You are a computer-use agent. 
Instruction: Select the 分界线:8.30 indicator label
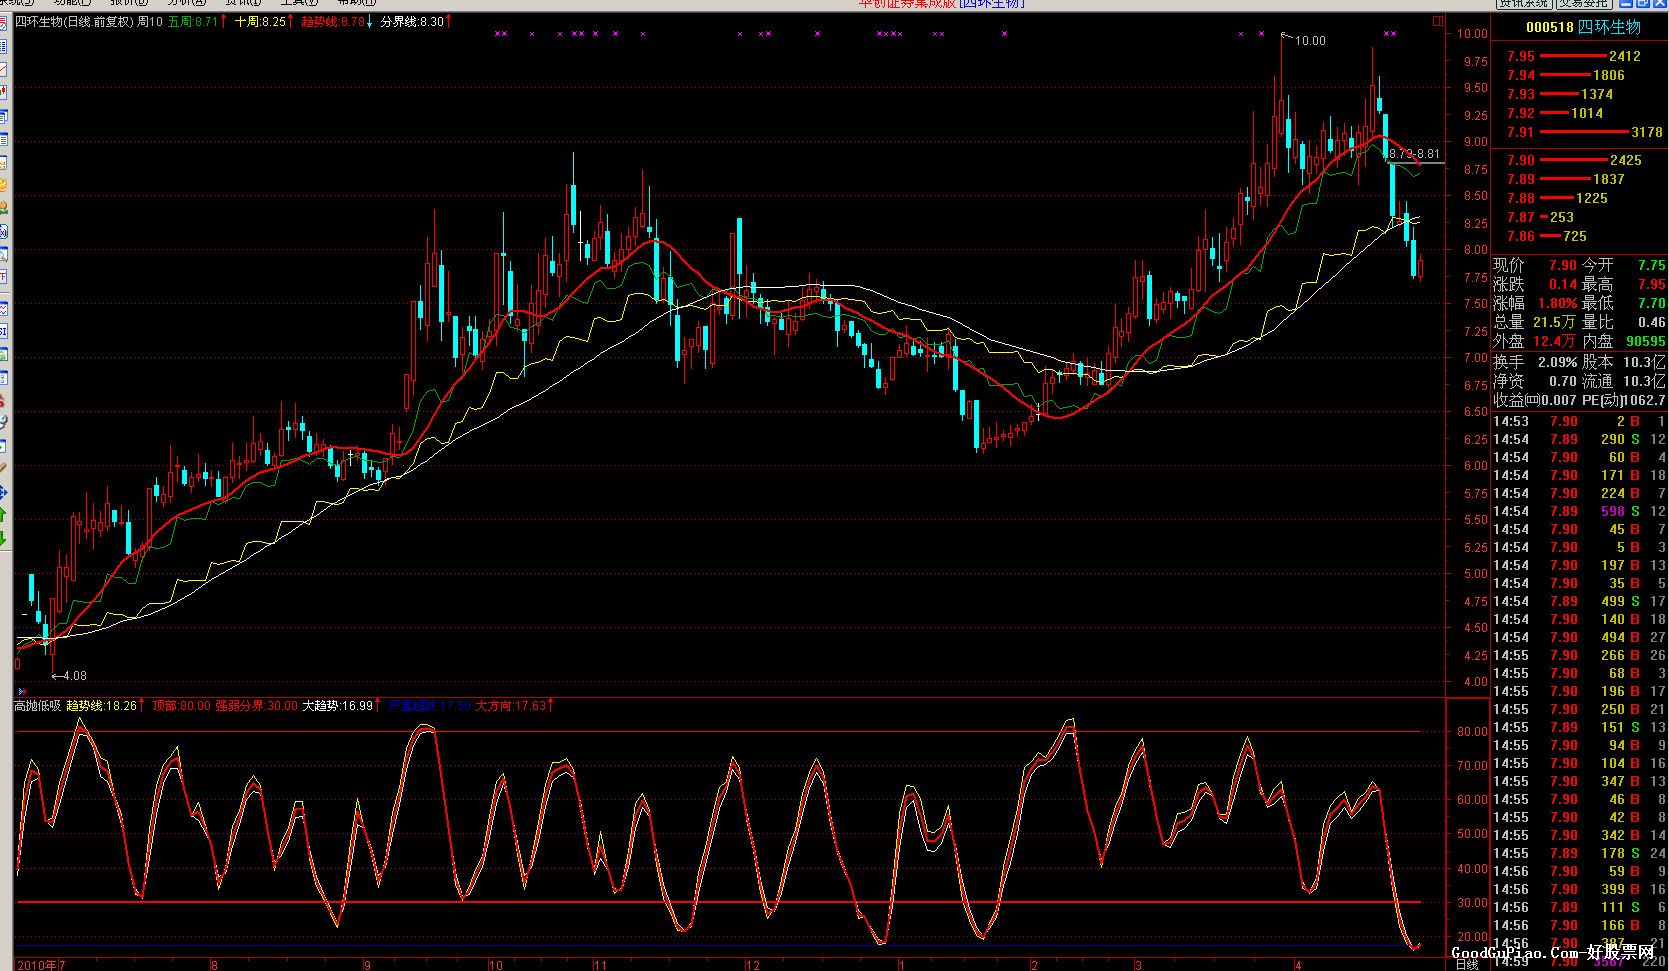tap(414, 21)
